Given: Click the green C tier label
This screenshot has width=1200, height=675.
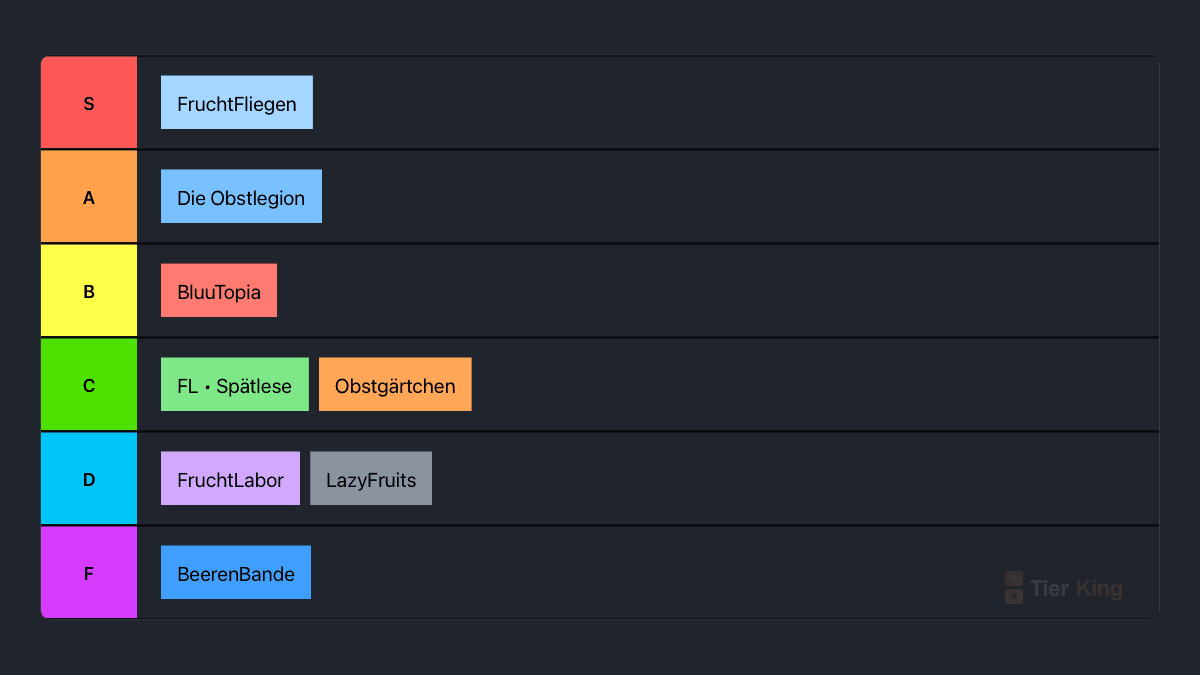Looking at the screenshot, I should click(89, 385).
